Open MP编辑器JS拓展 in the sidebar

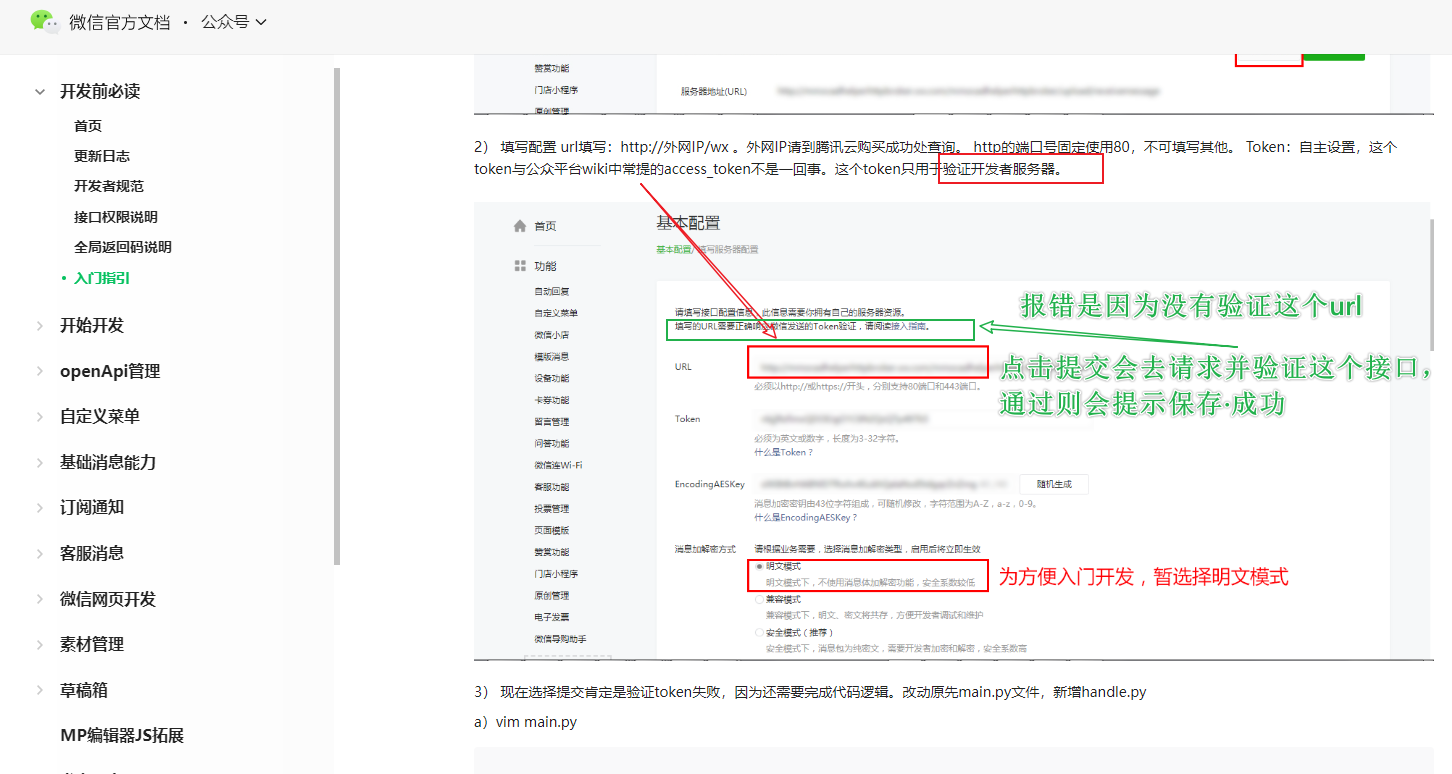(122, 736)
